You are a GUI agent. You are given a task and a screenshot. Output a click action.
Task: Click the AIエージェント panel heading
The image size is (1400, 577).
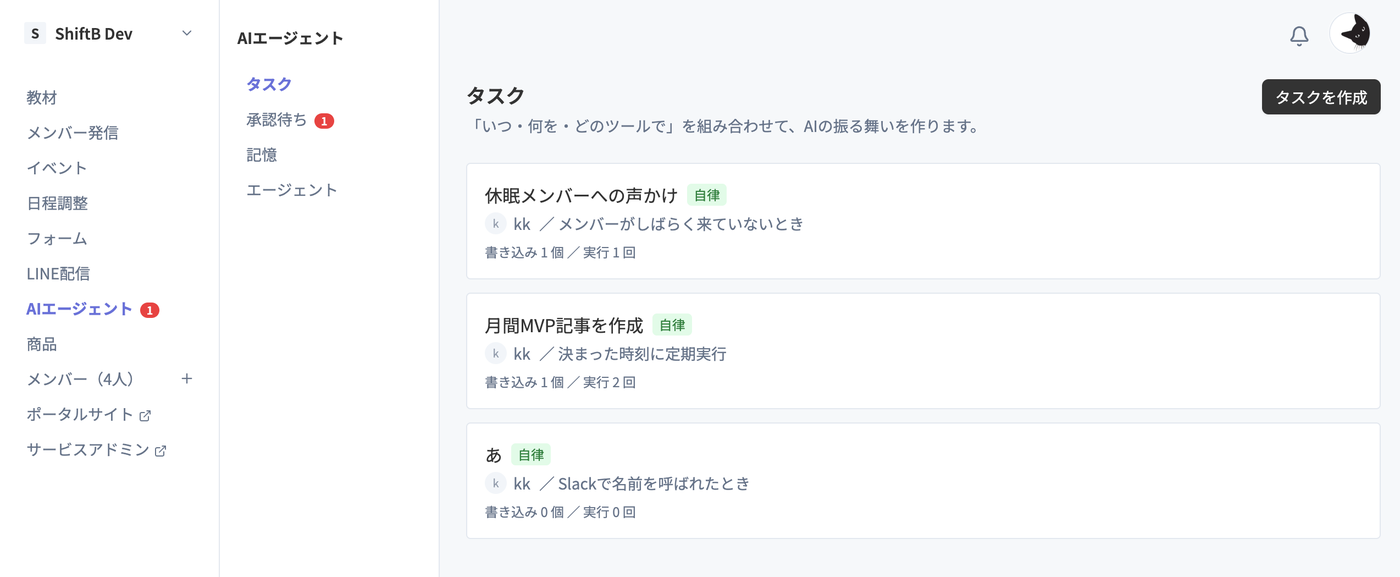290,39
